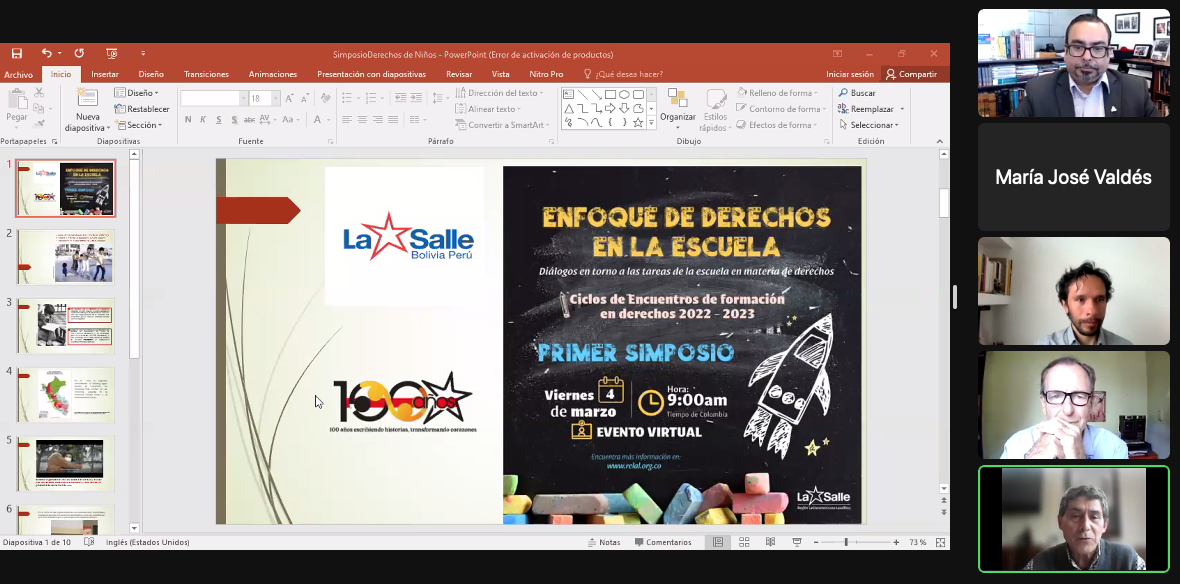Align text left
Viewport: 1180px width, 584px height.
[x=346, y=120]
